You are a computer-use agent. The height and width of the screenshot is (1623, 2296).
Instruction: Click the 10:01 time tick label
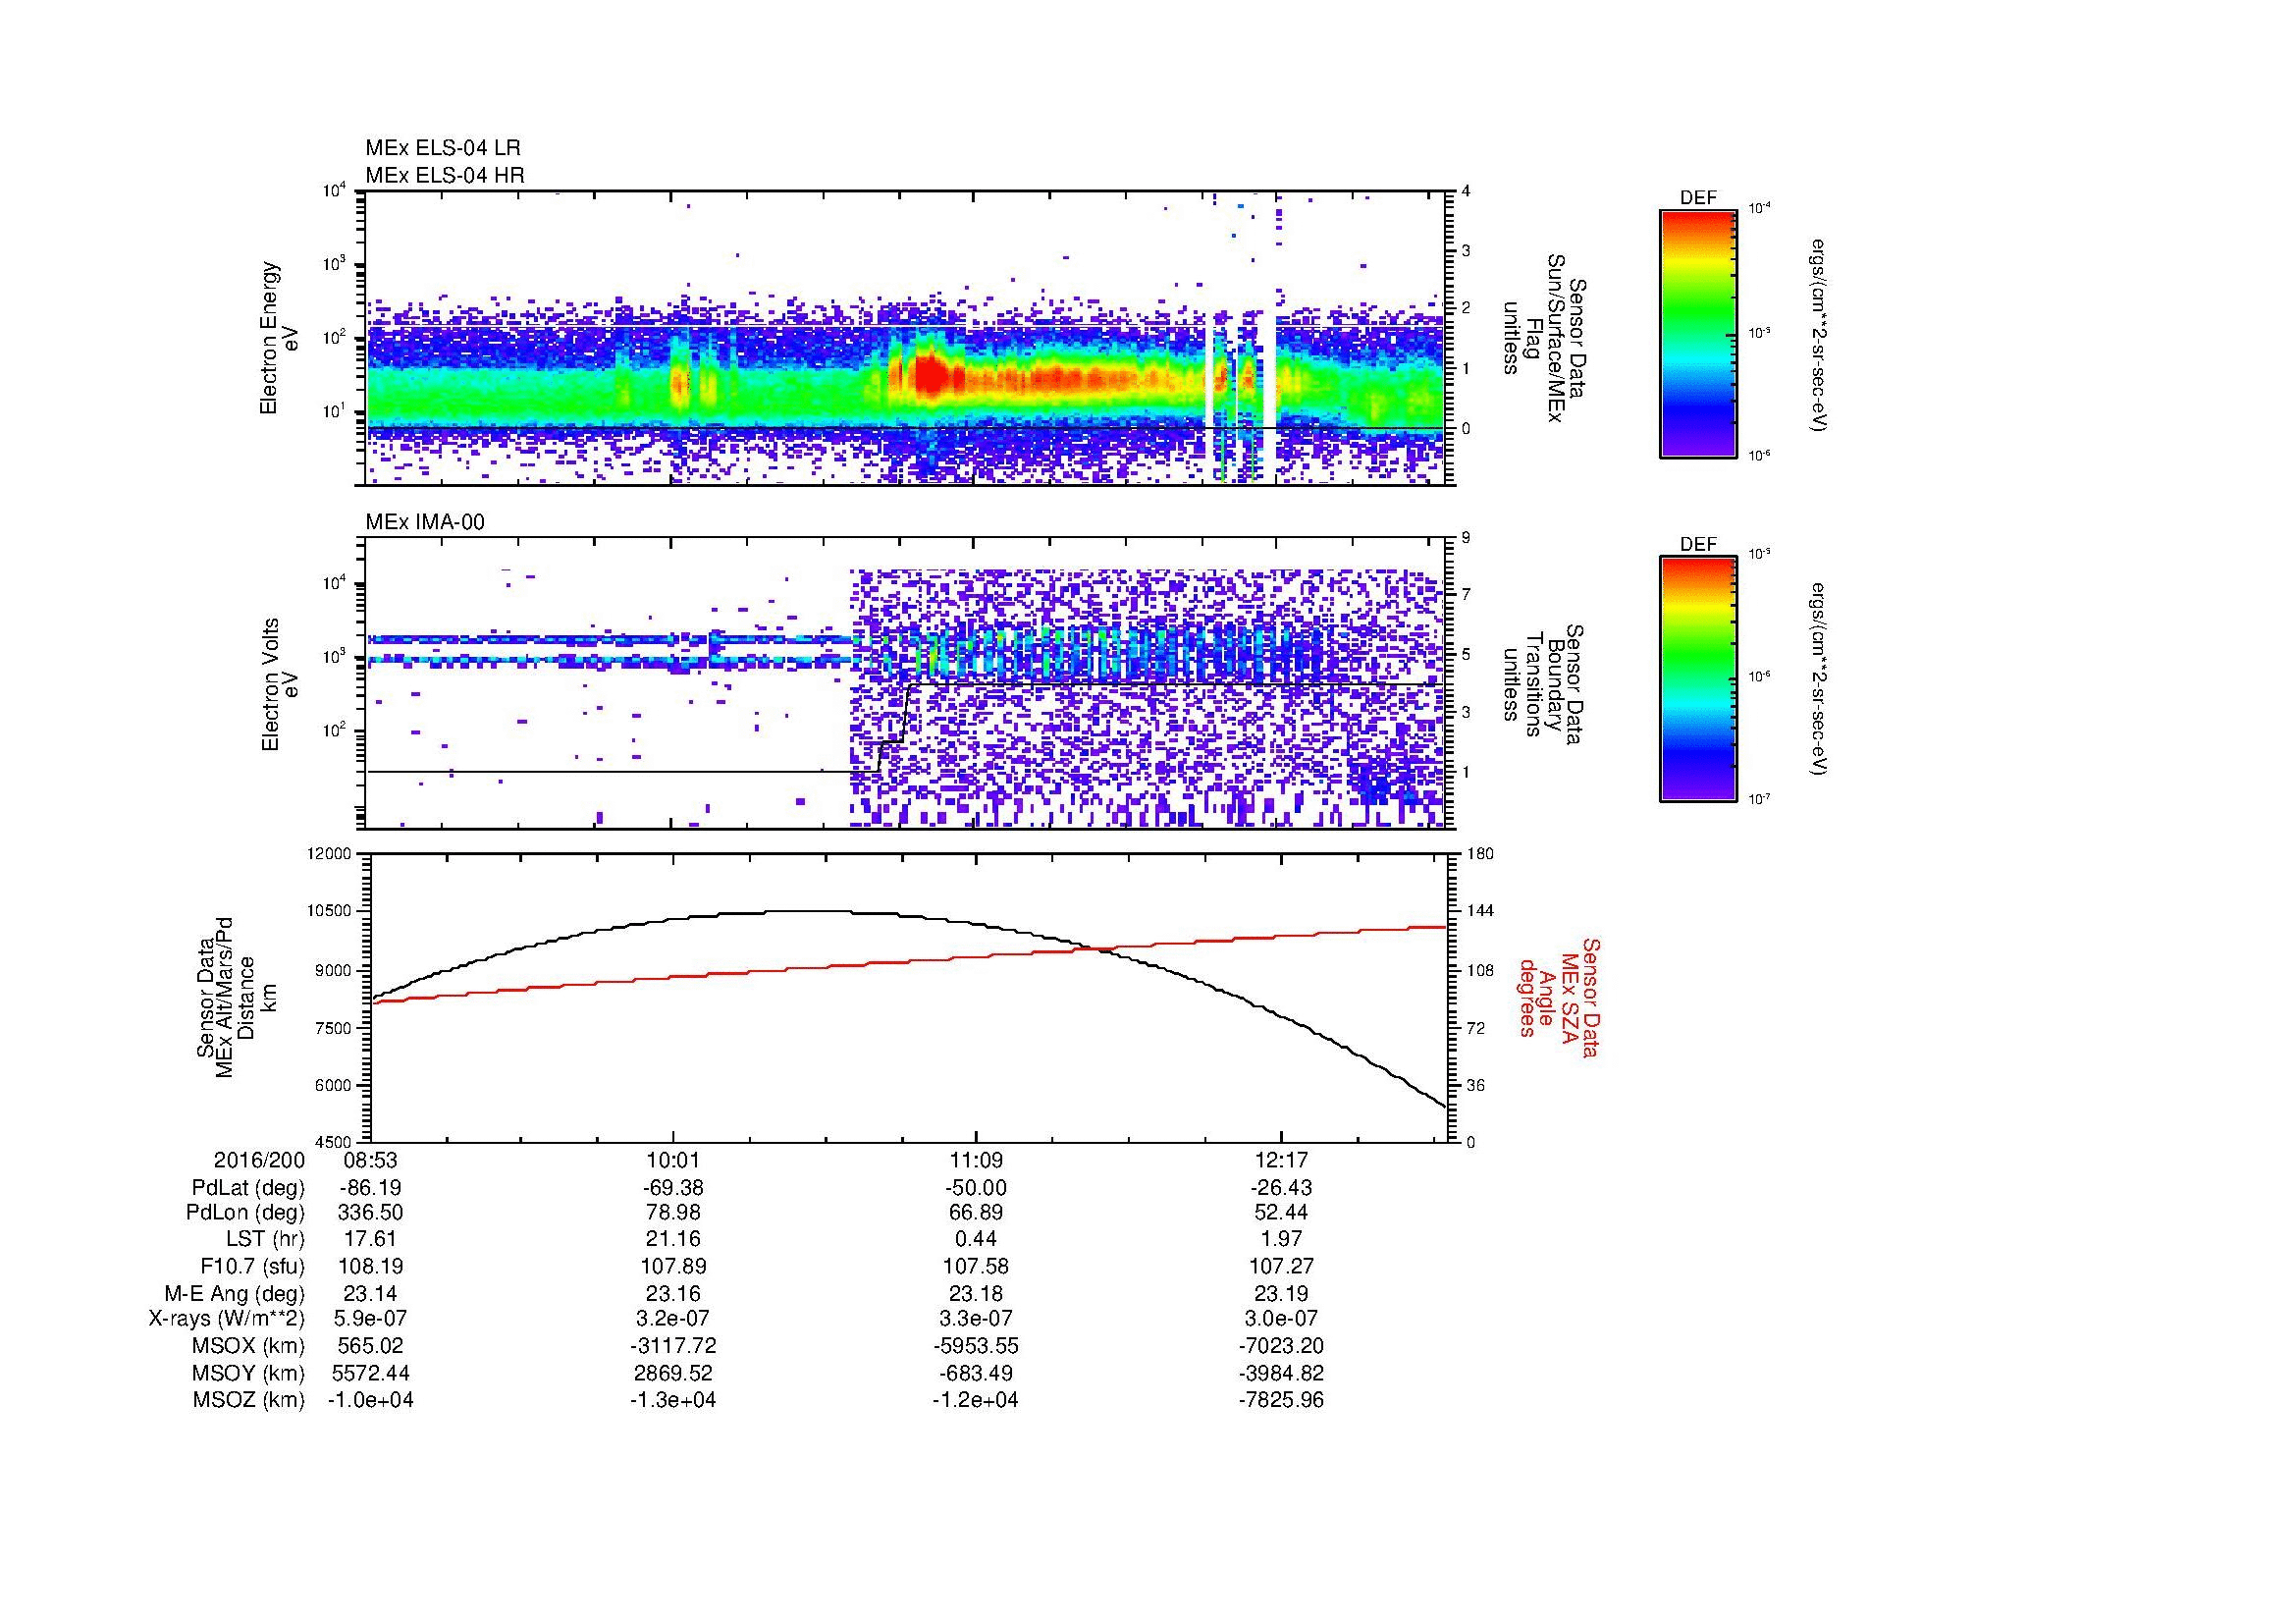pos(673,1161)
